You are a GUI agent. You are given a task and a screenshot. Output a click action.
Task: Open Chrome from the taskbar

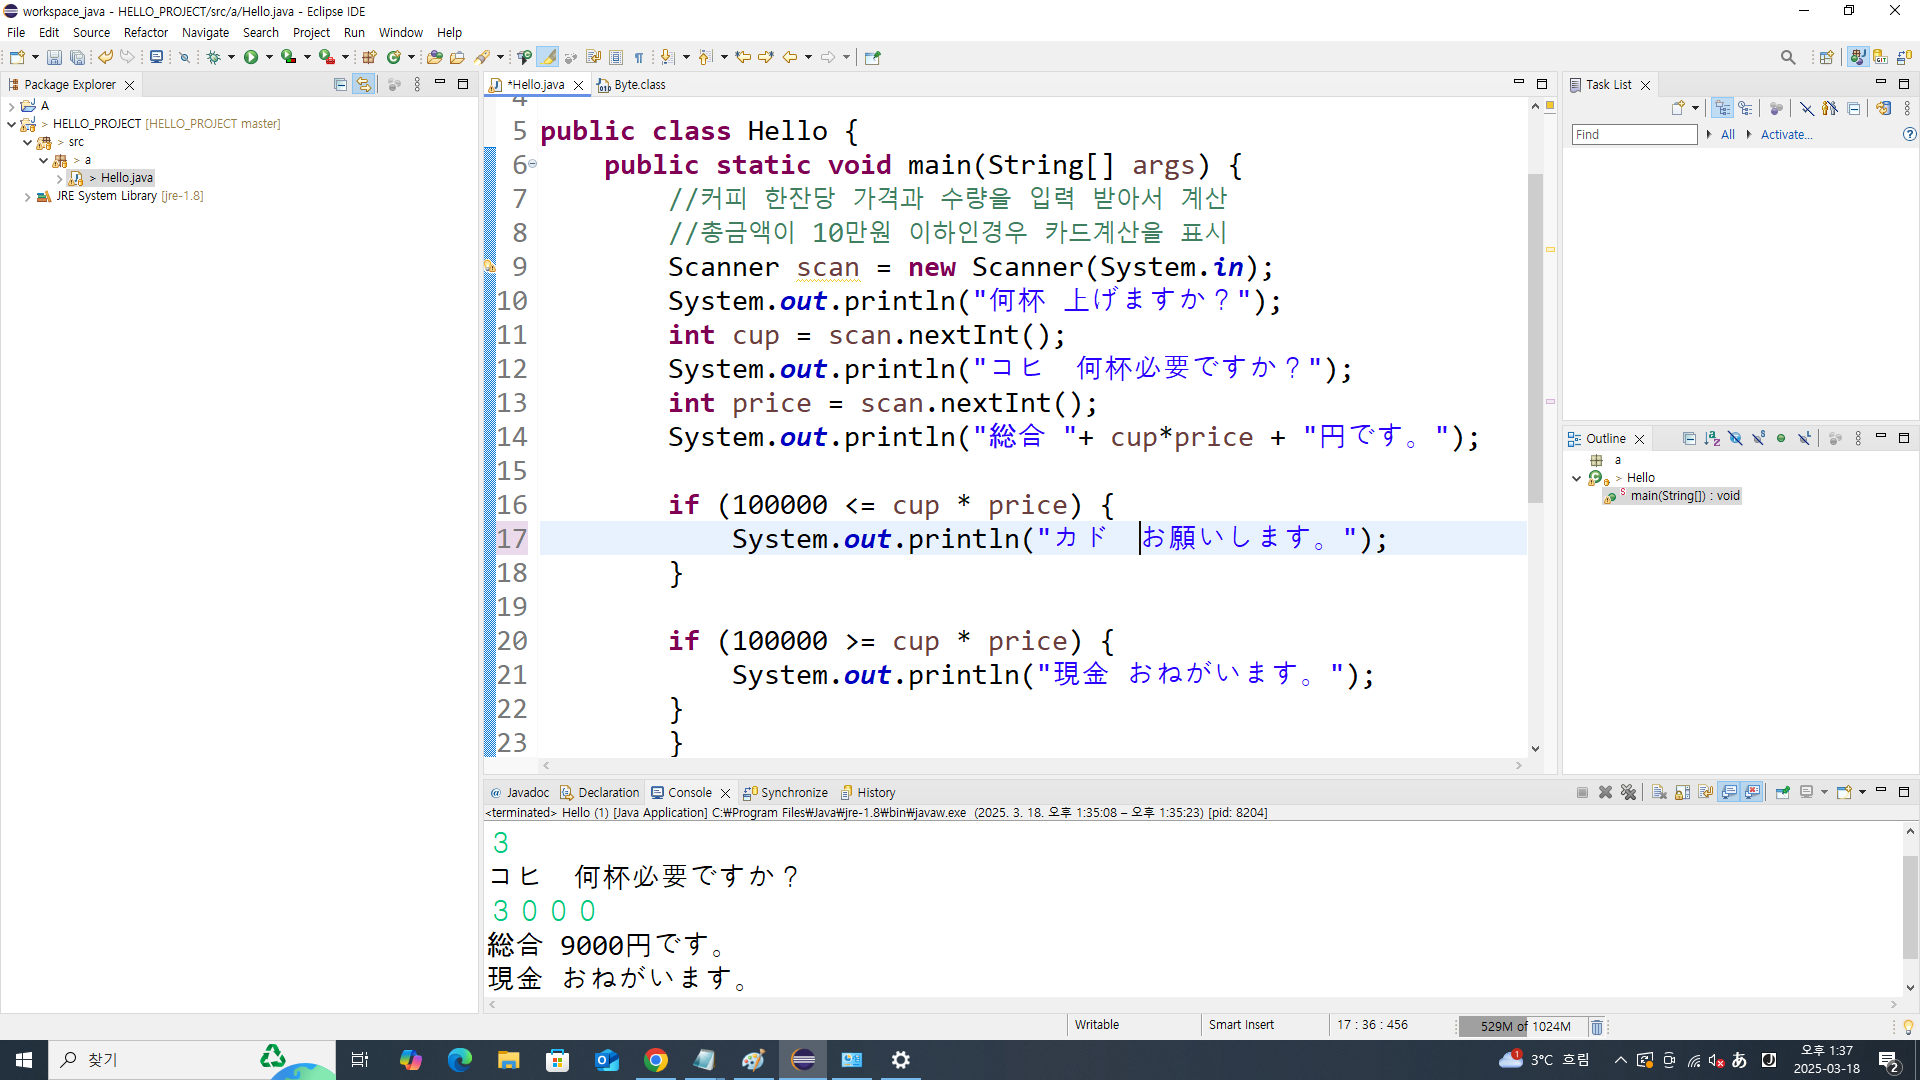[656, 1060]
